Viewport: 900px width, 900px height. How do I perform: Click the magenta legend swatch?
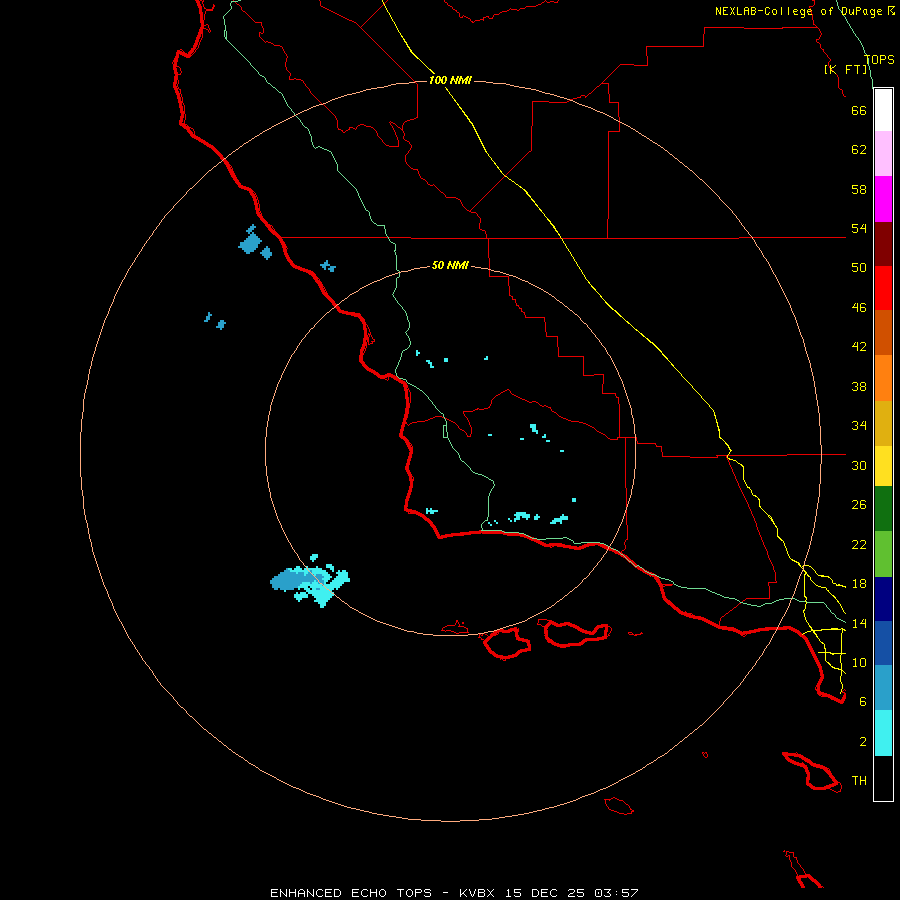coord(883,199)
